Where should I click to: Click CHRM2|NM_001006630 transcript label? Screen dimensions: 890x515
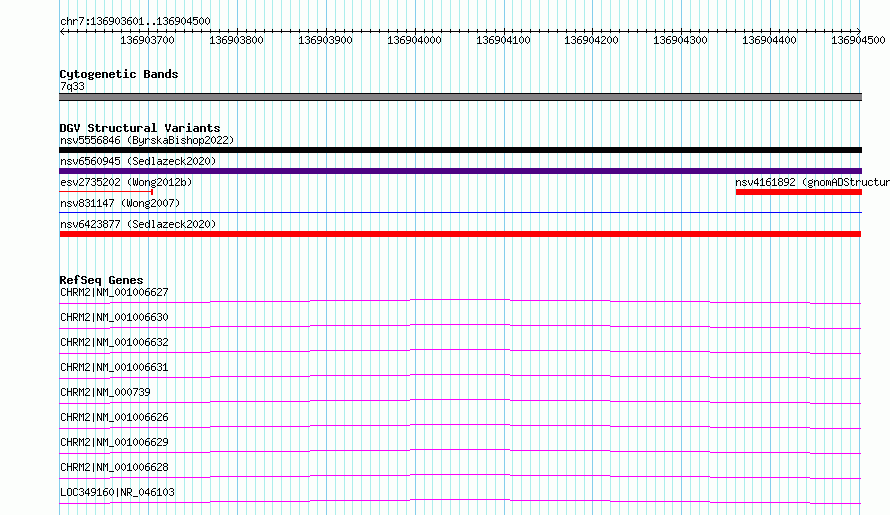[x=114, y=317]
